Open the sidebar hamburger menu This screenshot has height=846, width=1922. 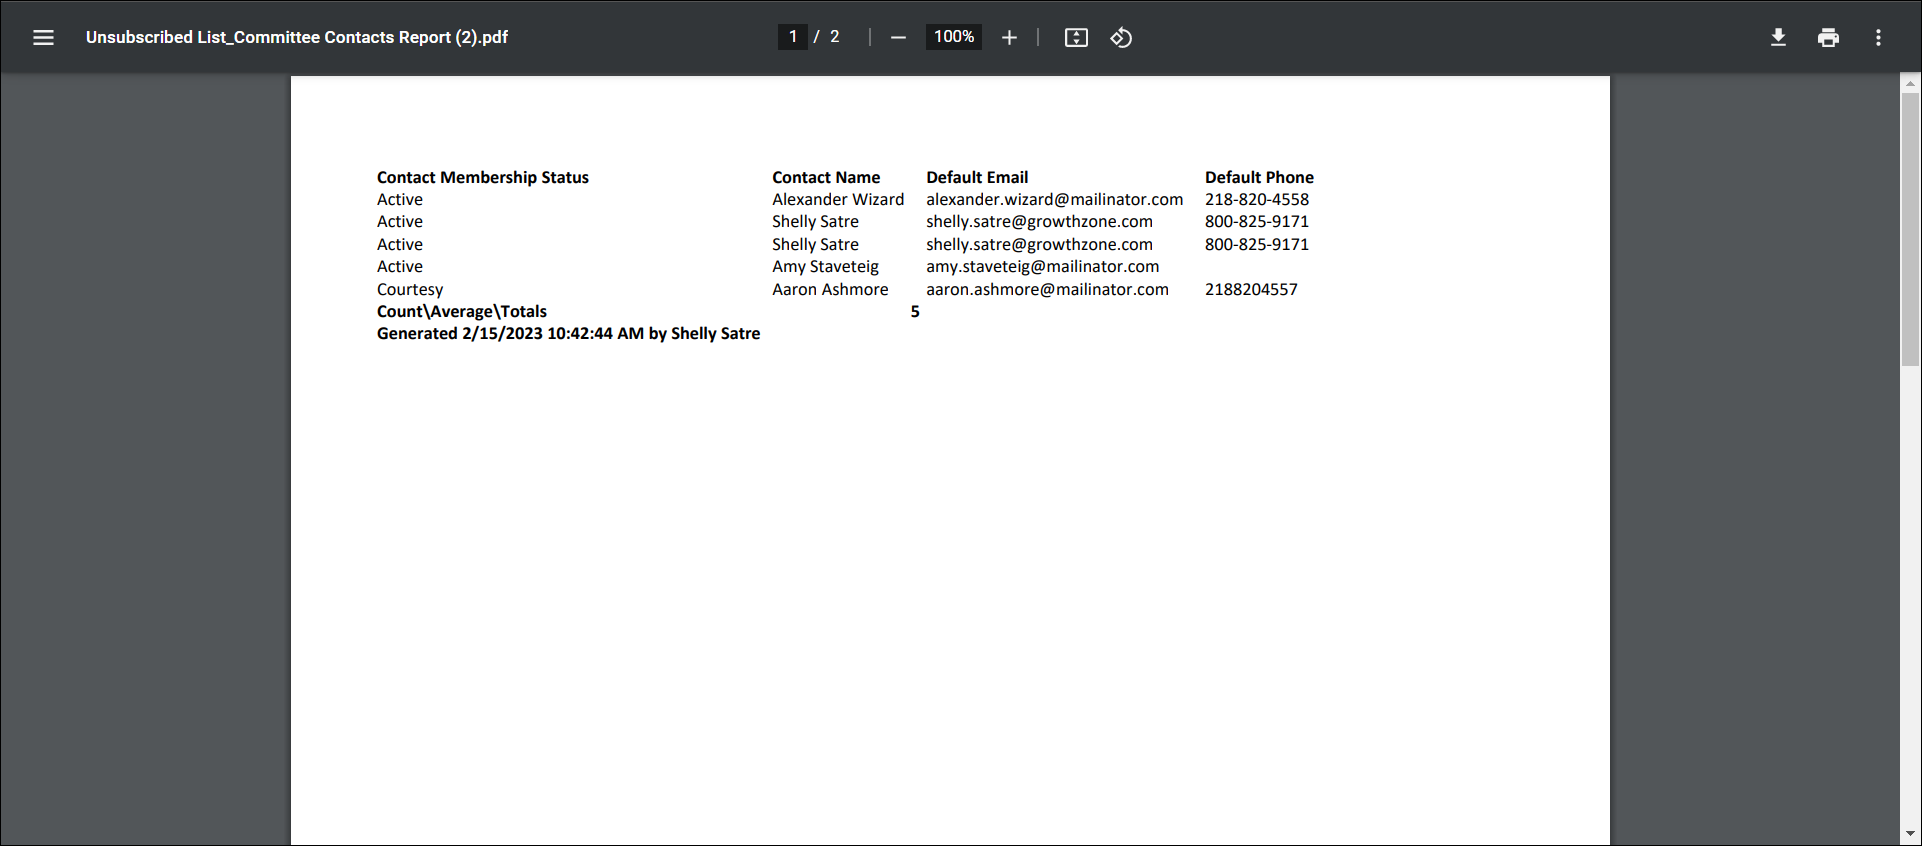[x=43, y=37]
